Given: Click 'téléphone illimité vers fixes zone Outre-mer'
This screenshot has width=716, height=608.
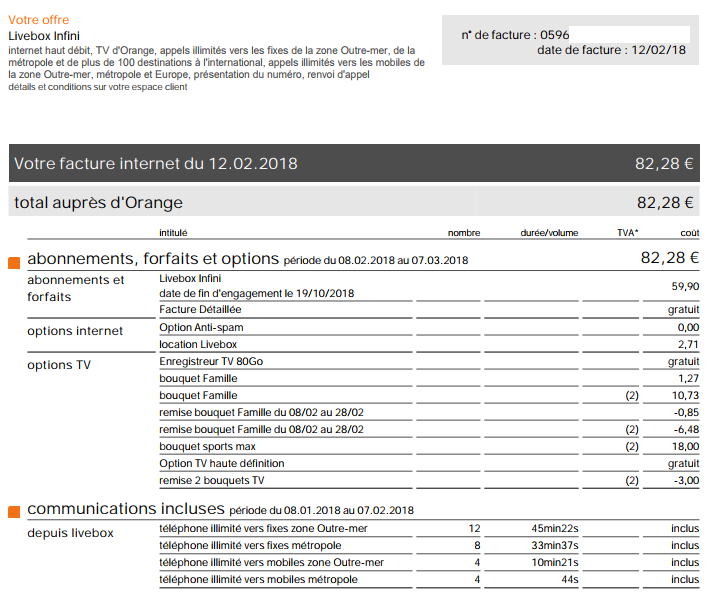Looking at the screenshot, I should pos(263,529).
